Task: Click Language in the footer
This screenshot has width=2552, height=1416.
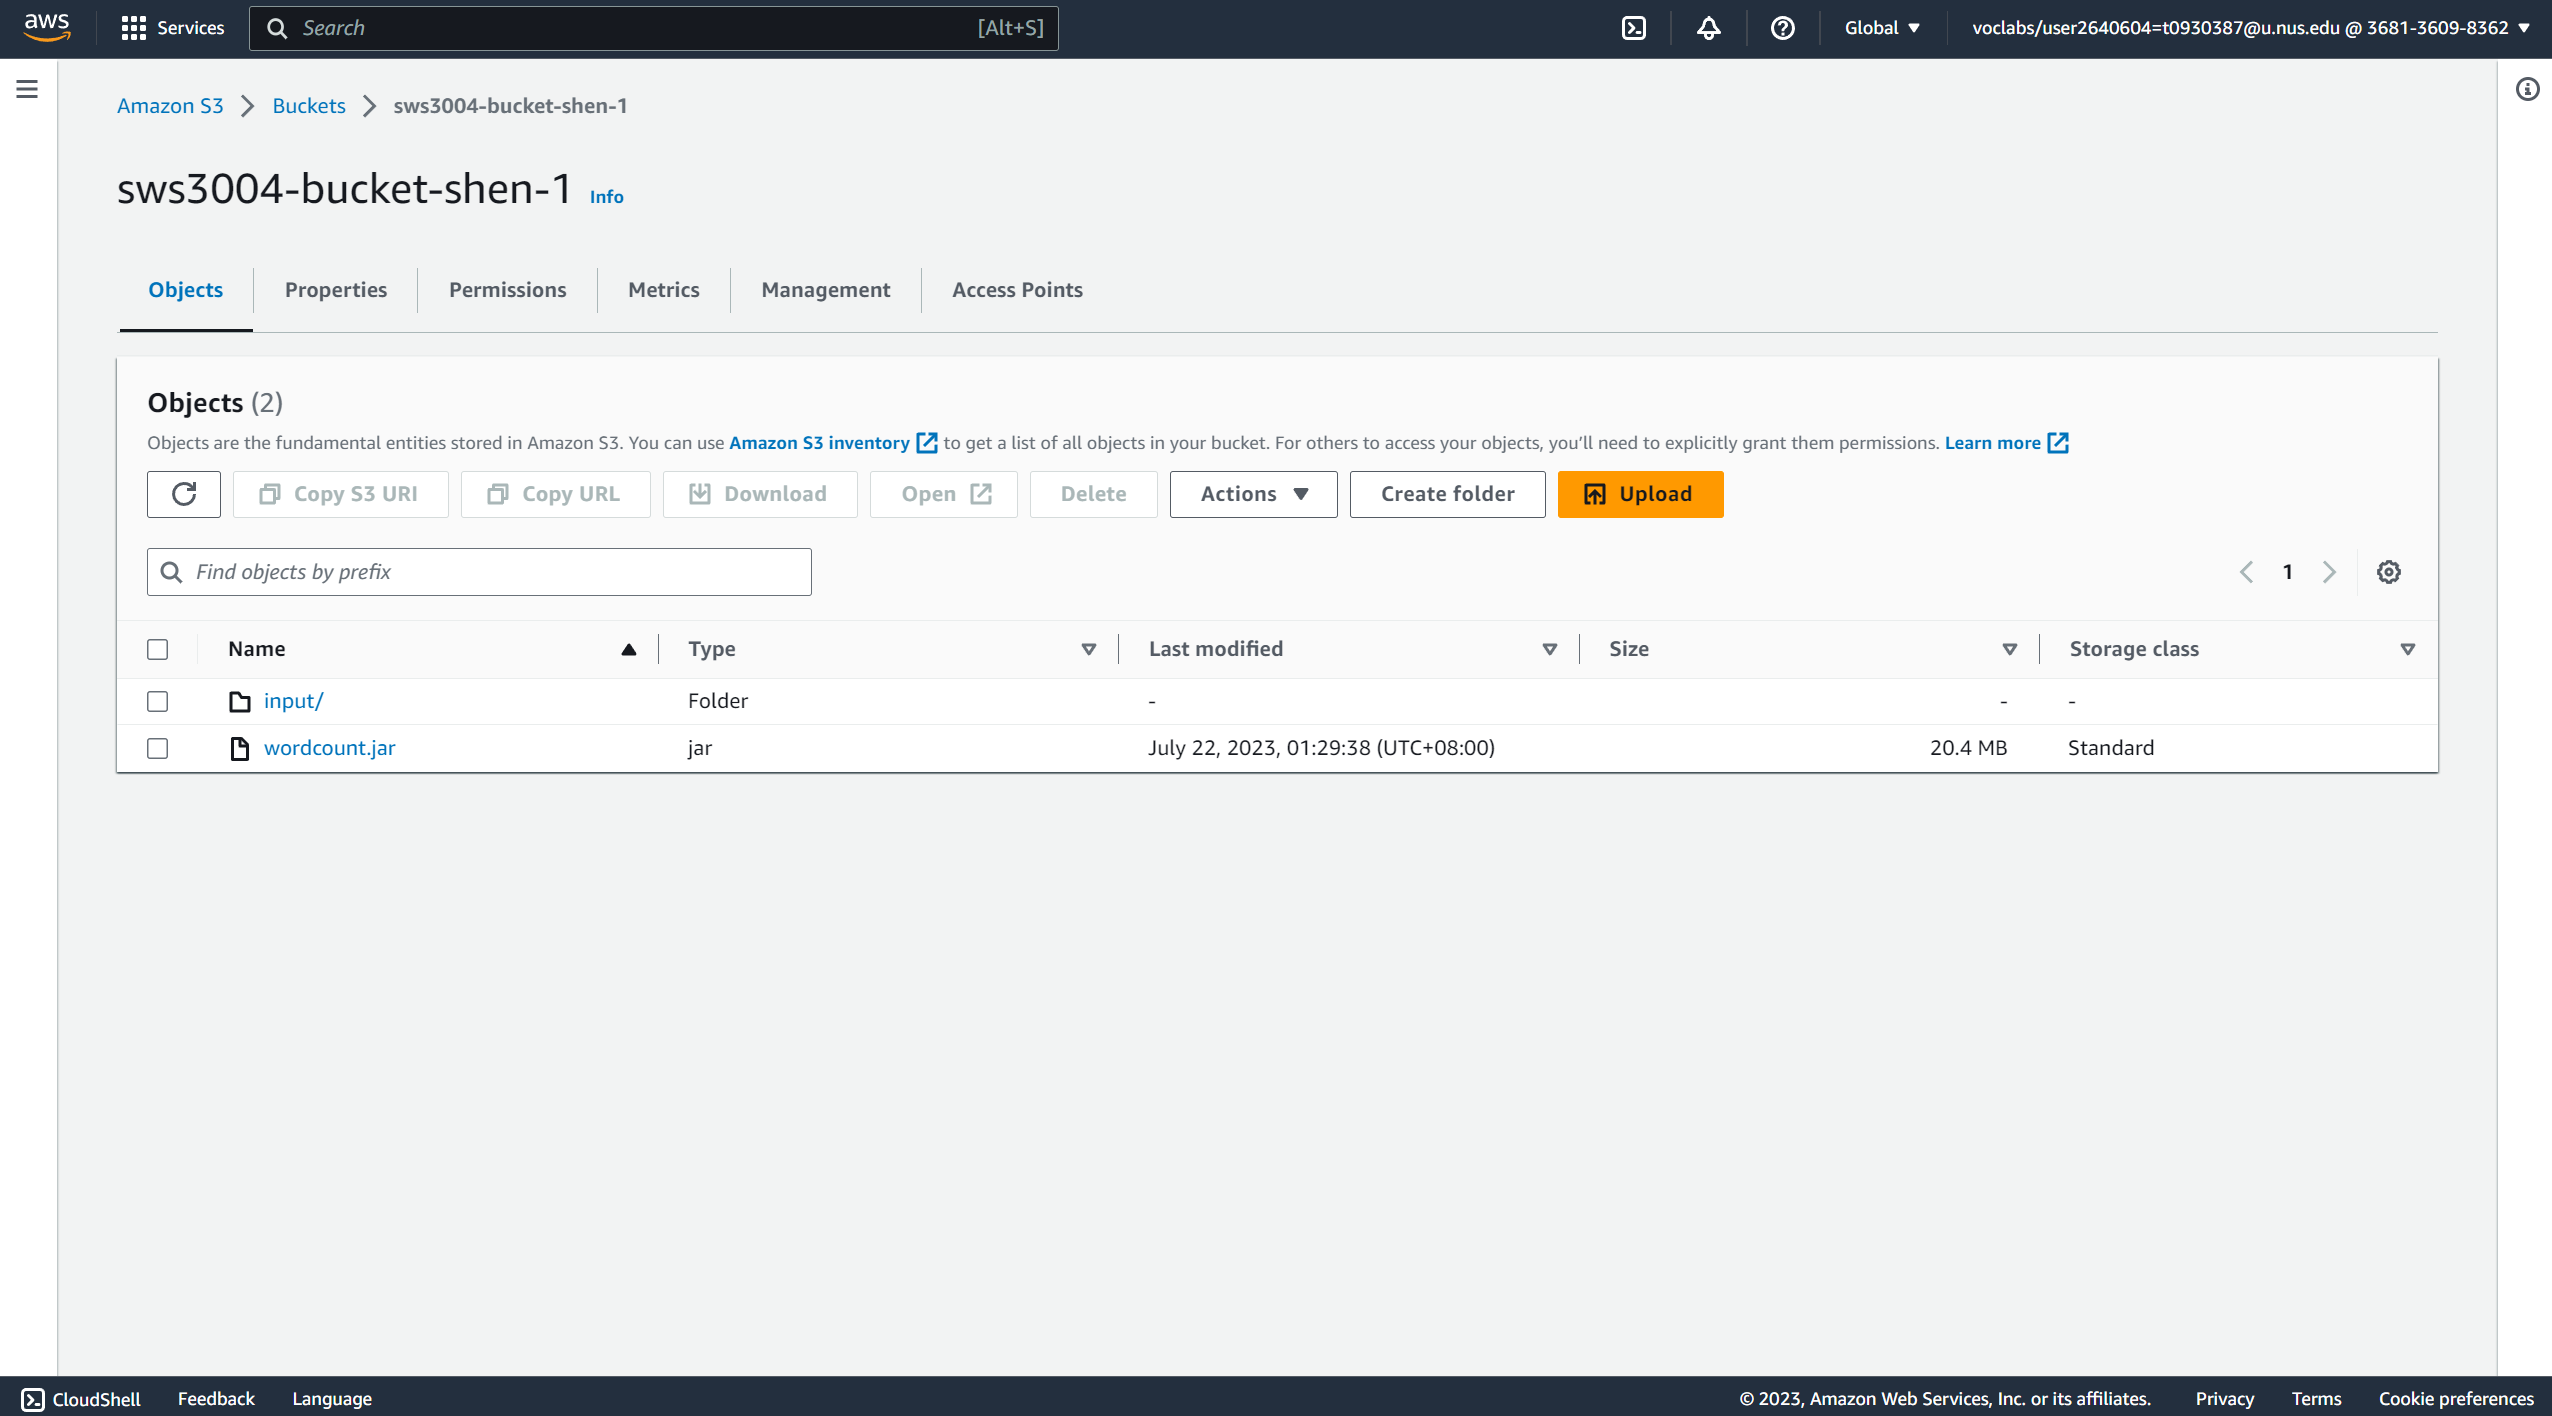Action: 332,1399
